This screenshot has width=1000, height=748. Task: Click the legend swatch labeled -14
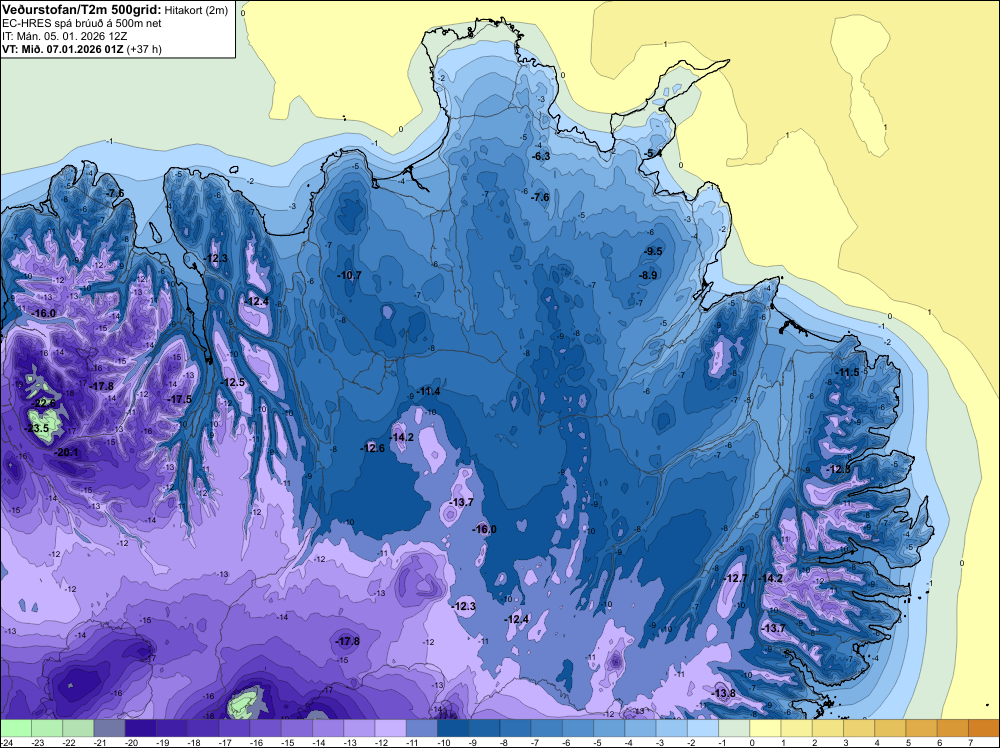pos(328,728)
